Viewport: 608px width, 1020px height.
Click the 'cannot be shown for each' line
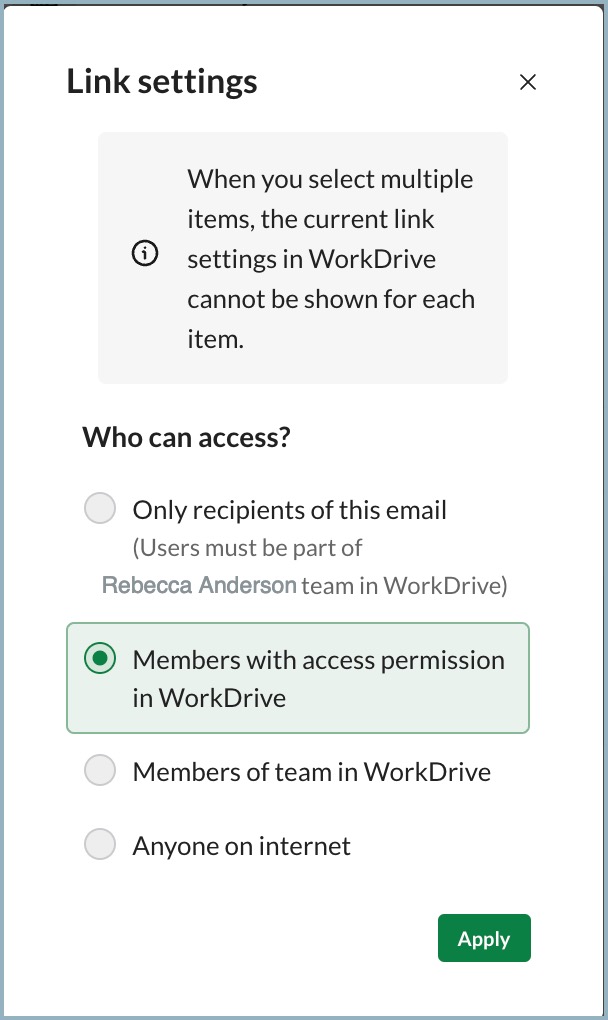[x=331, y=299]
